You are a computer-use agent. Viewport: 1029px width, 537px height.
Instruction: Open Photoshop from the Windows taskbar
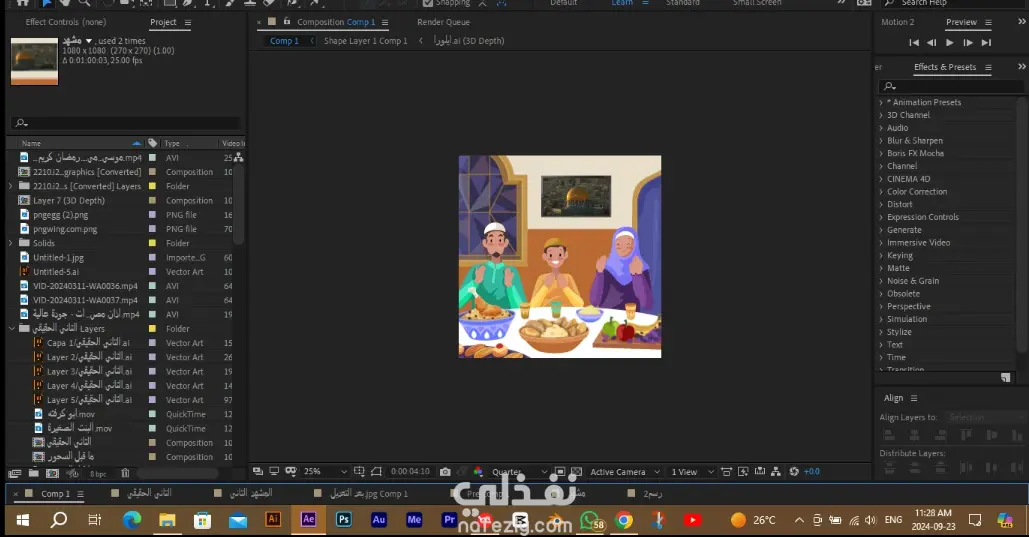(343, 519)
